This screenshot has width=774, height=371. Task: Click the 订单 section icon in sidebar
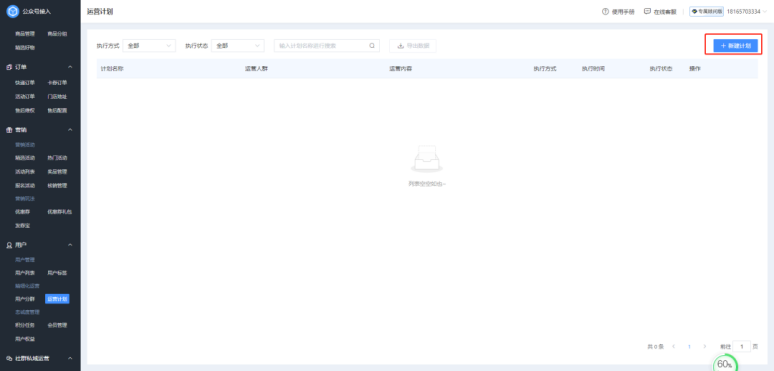point(9,67)
